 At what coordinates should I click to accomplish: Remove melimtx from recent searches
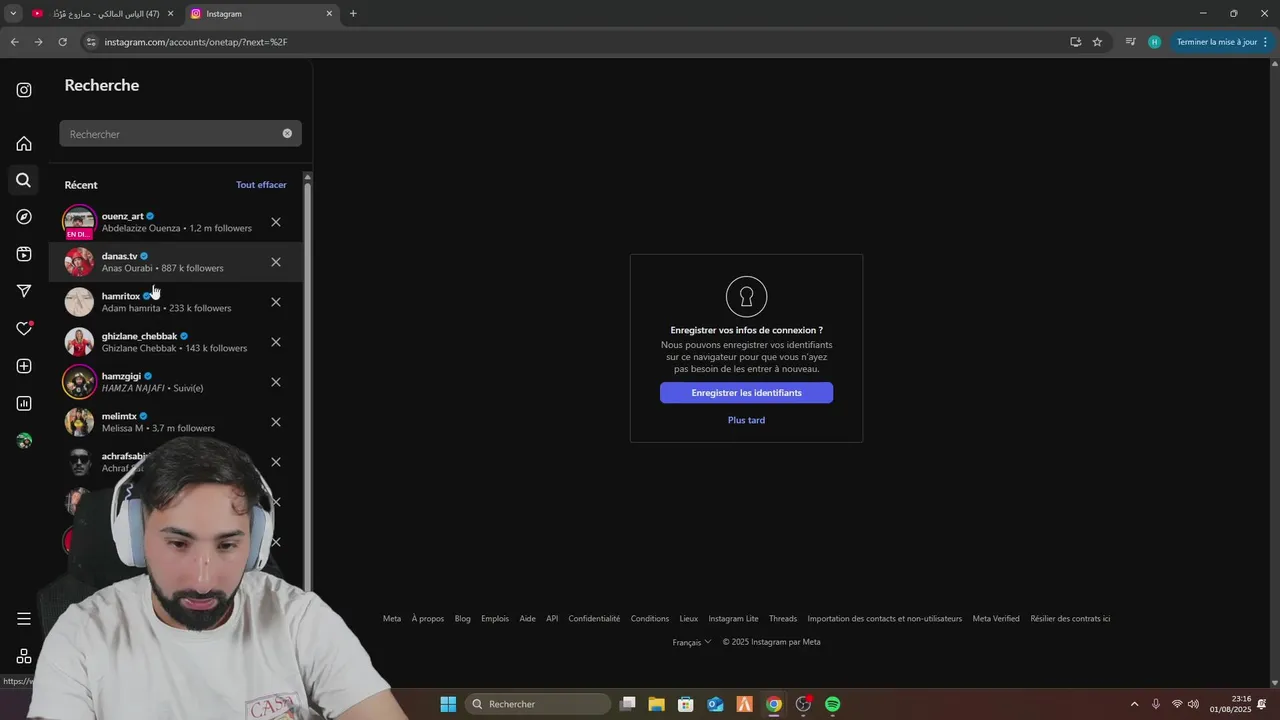pos(276,422)
